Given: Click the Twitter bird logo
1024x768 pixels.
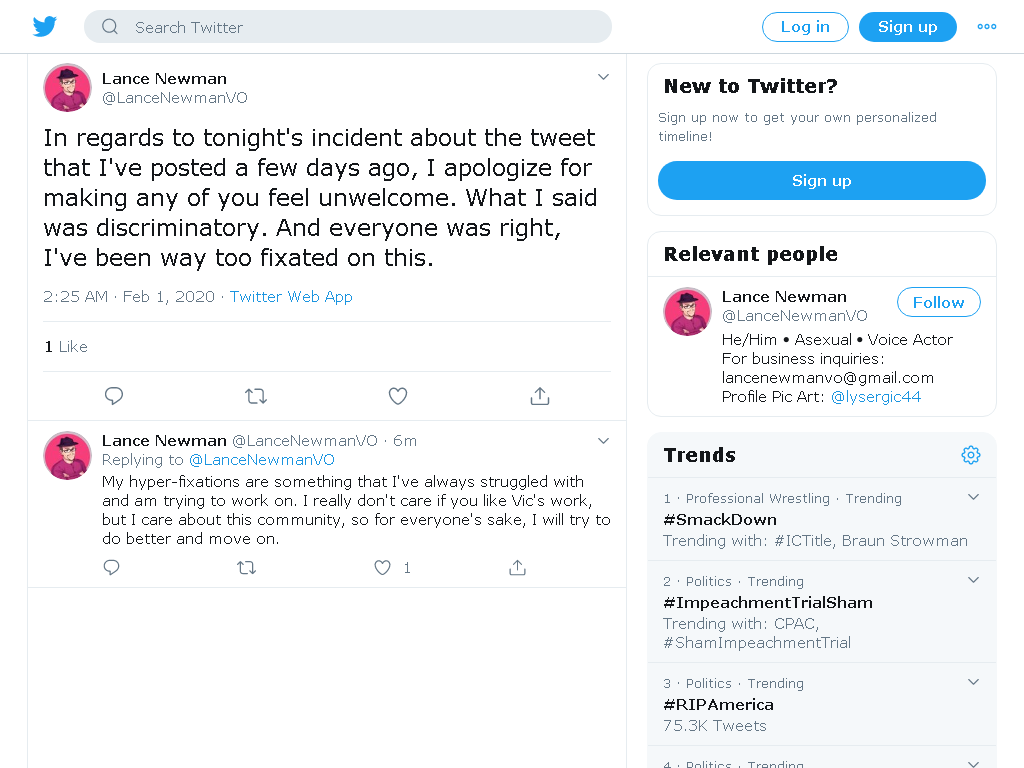Looking at the screenshot, I should [45, 27].
